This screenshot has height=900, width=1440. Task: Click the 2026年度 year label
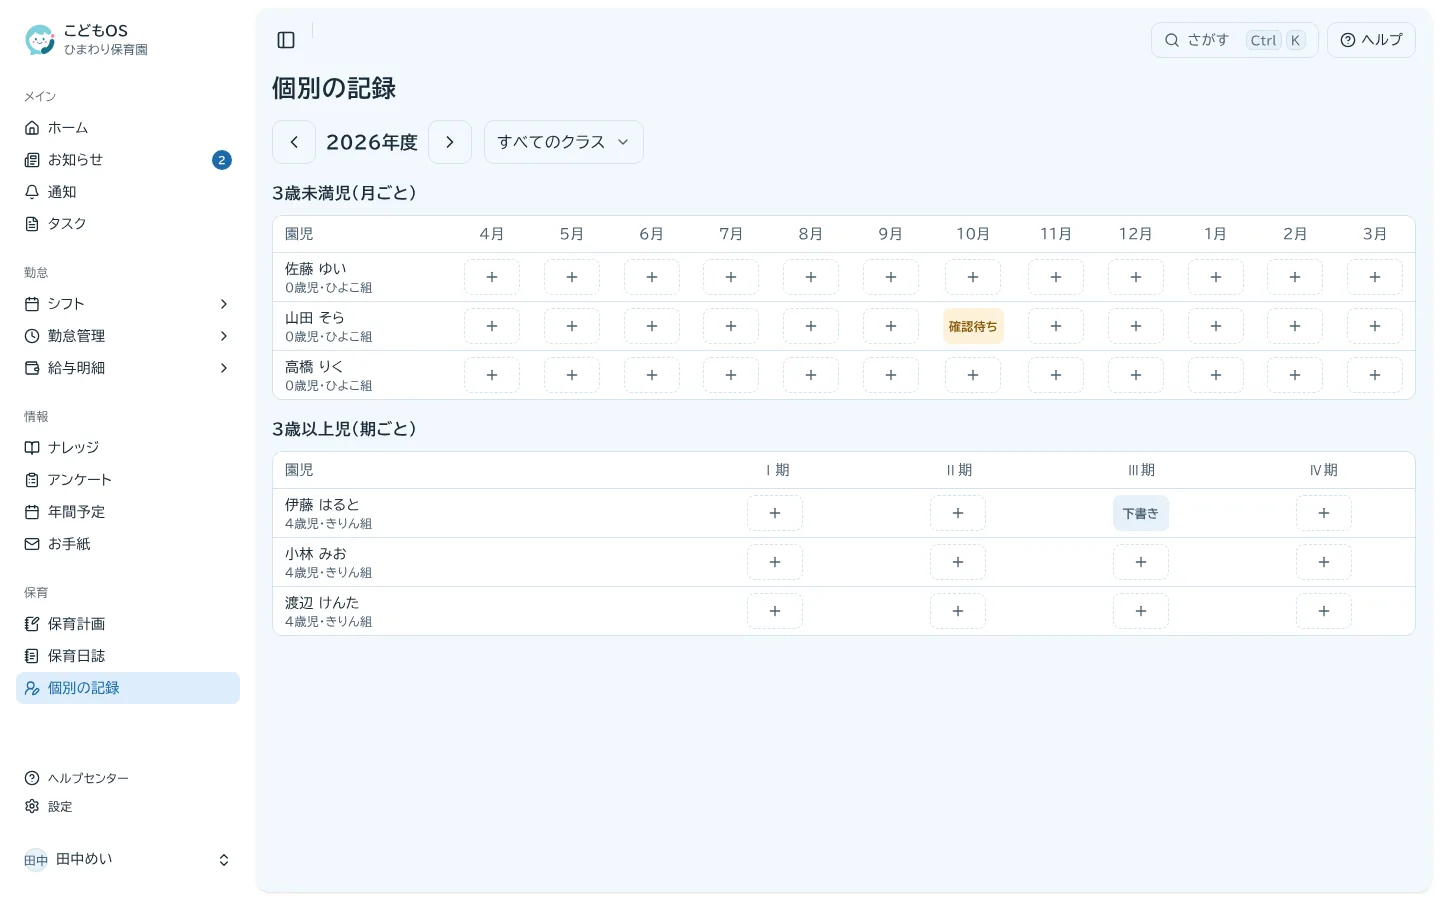coord(372,142)
